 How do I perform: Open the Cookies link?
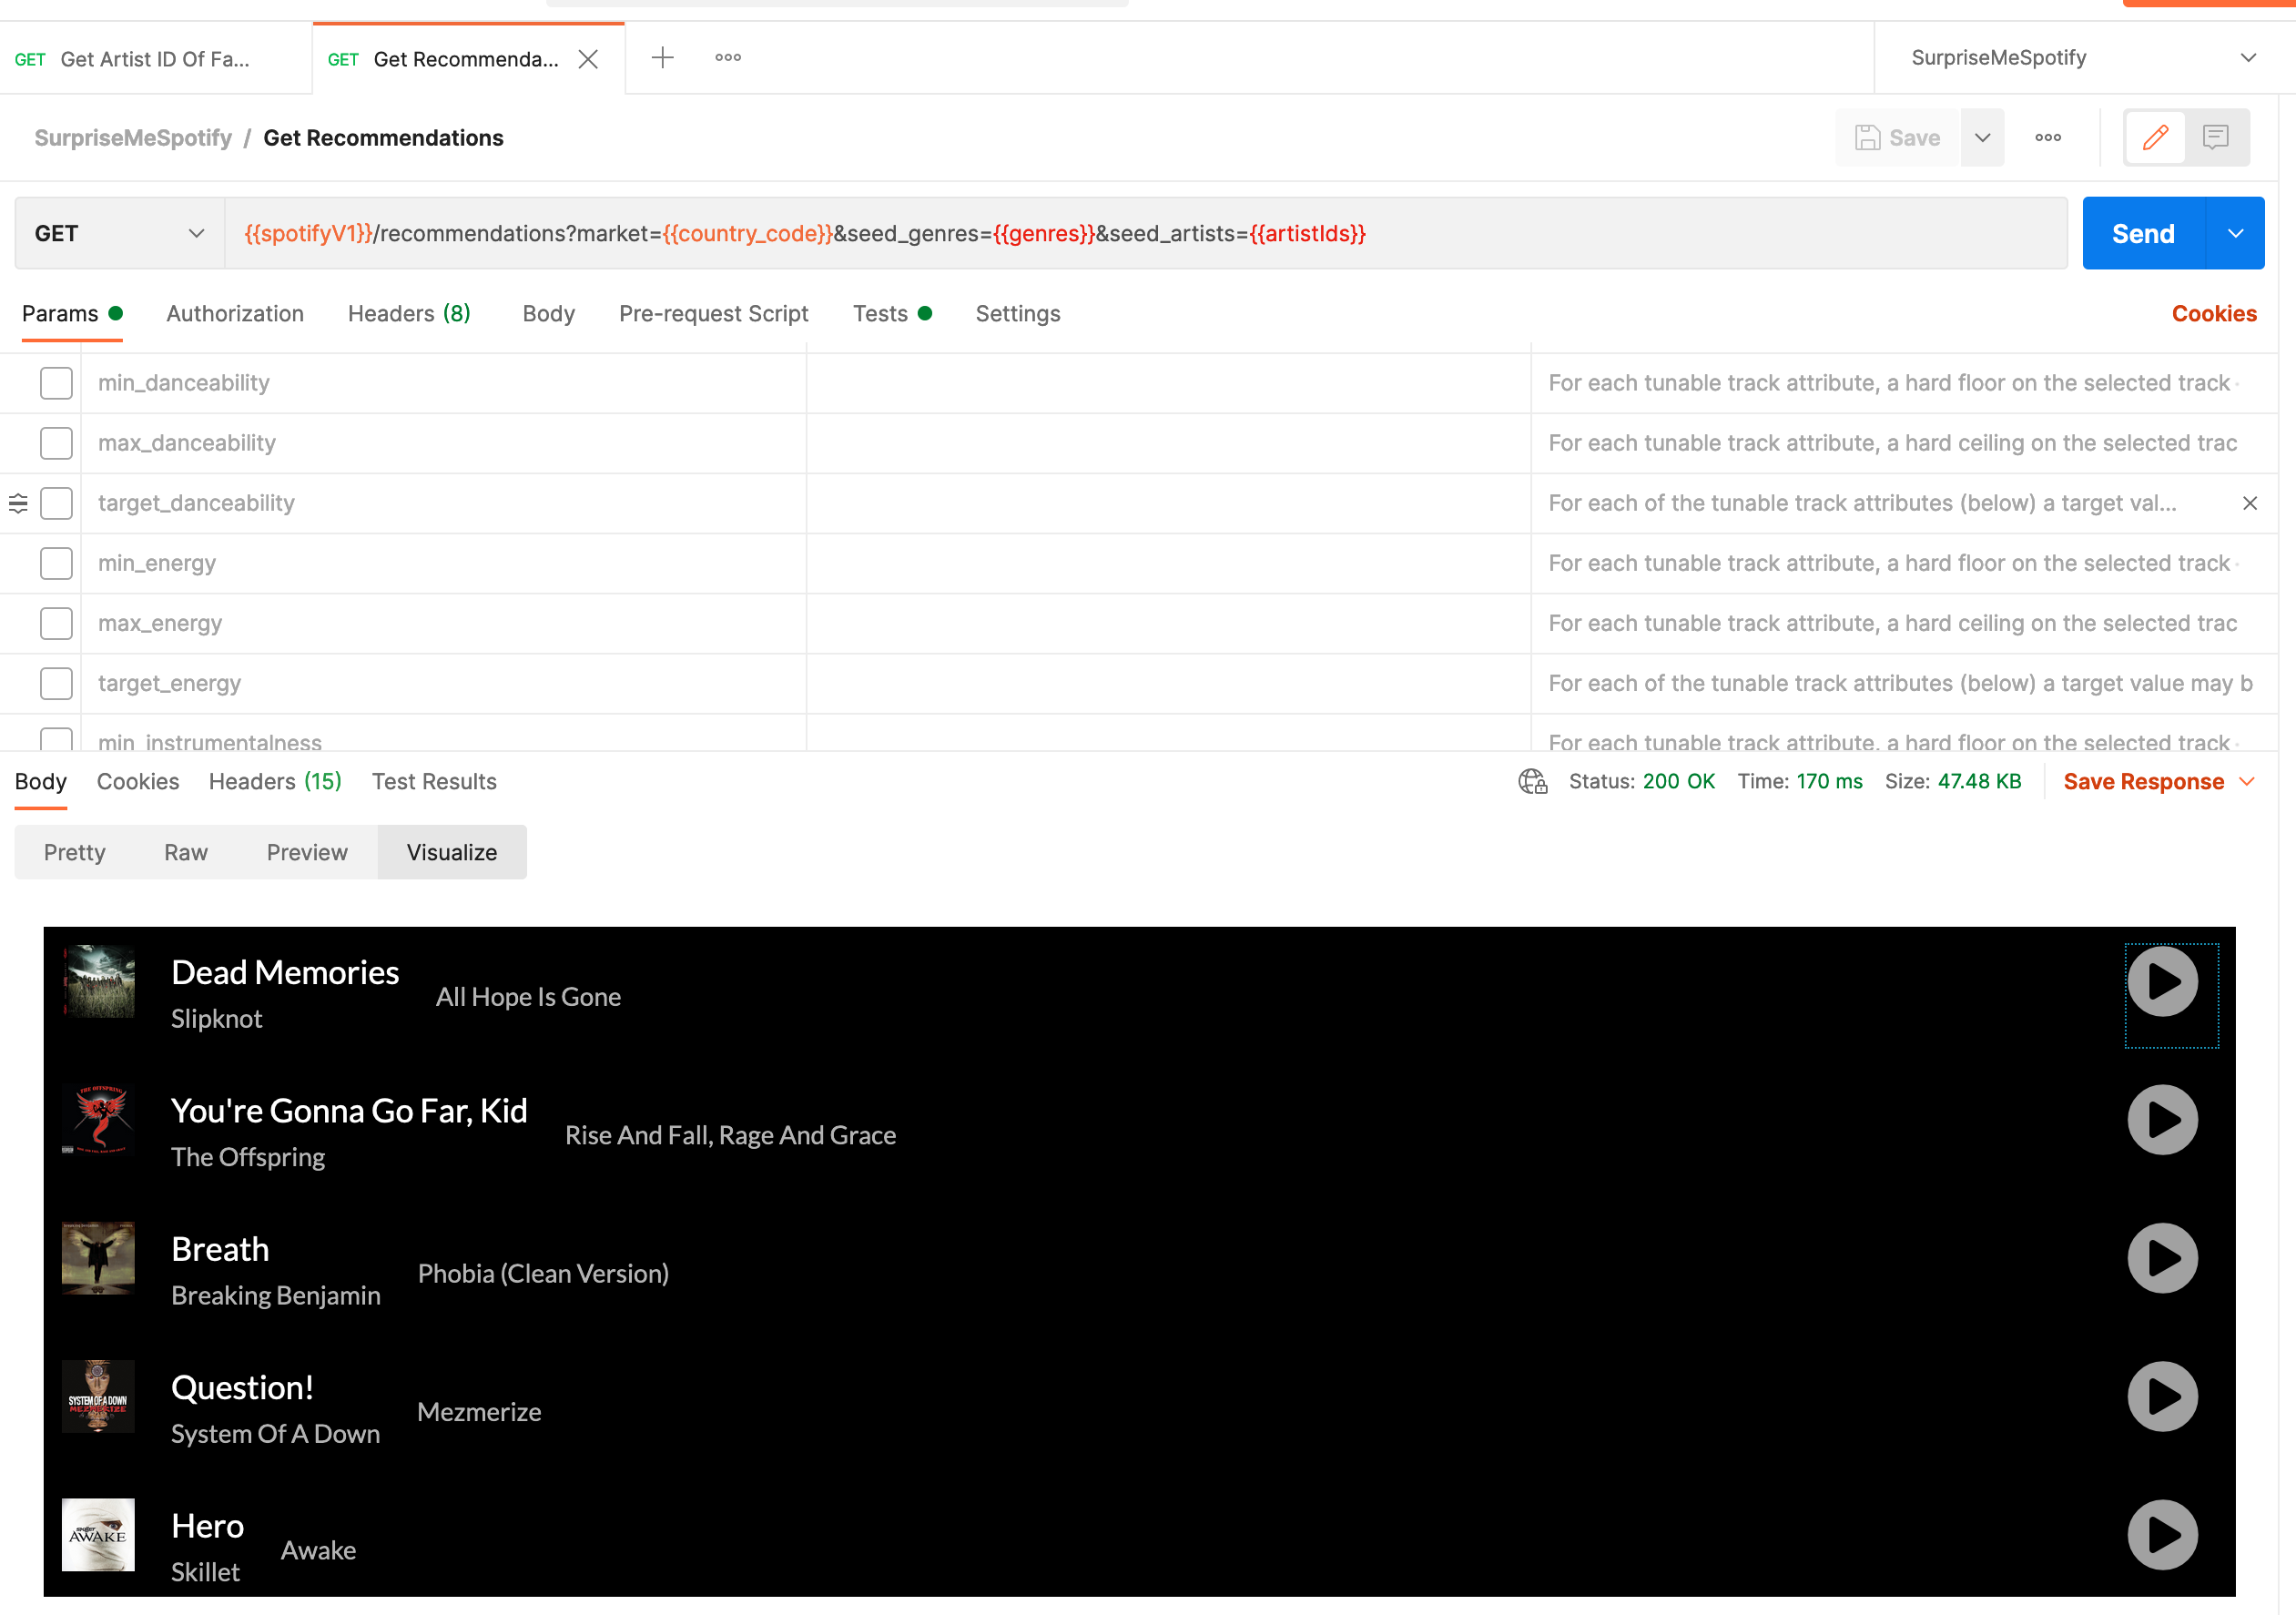(x=2214, y=314)
